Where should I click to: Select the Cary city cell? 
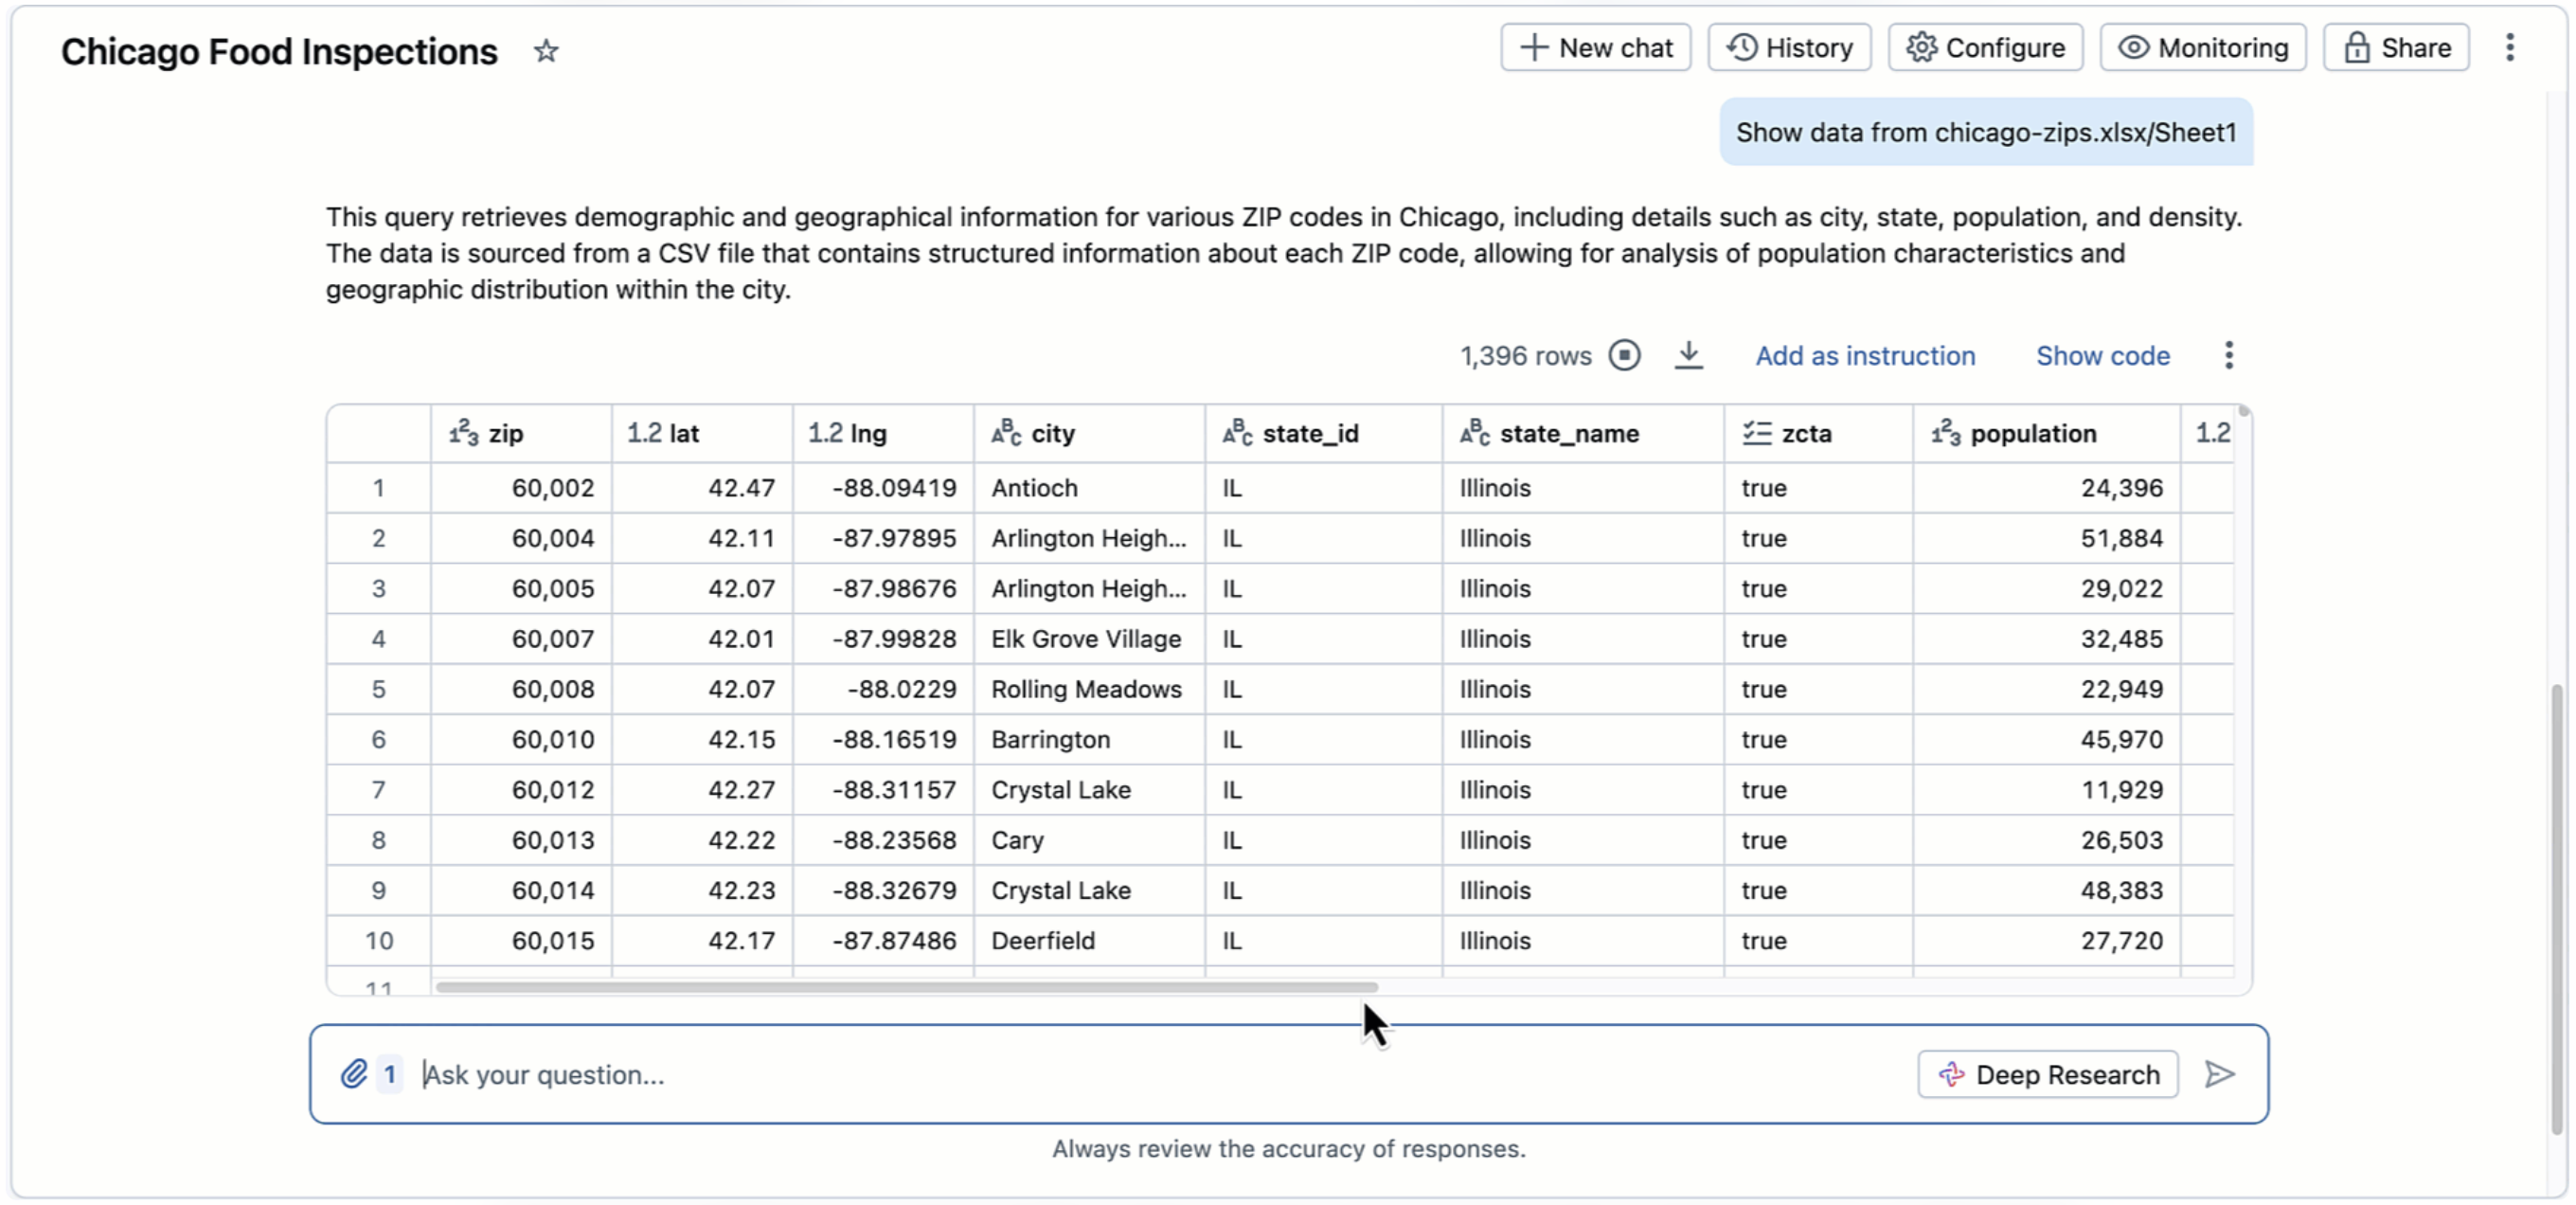point(1089,840)
